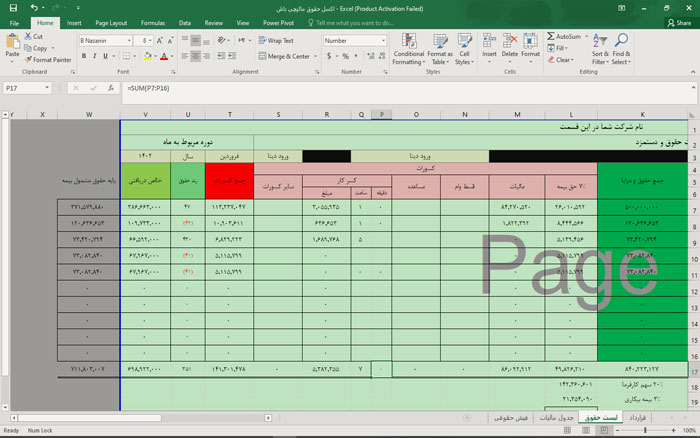Select the قرارداد sheet tab
Viewport: 700px width, 438px height.
click(x=638, y=417)
